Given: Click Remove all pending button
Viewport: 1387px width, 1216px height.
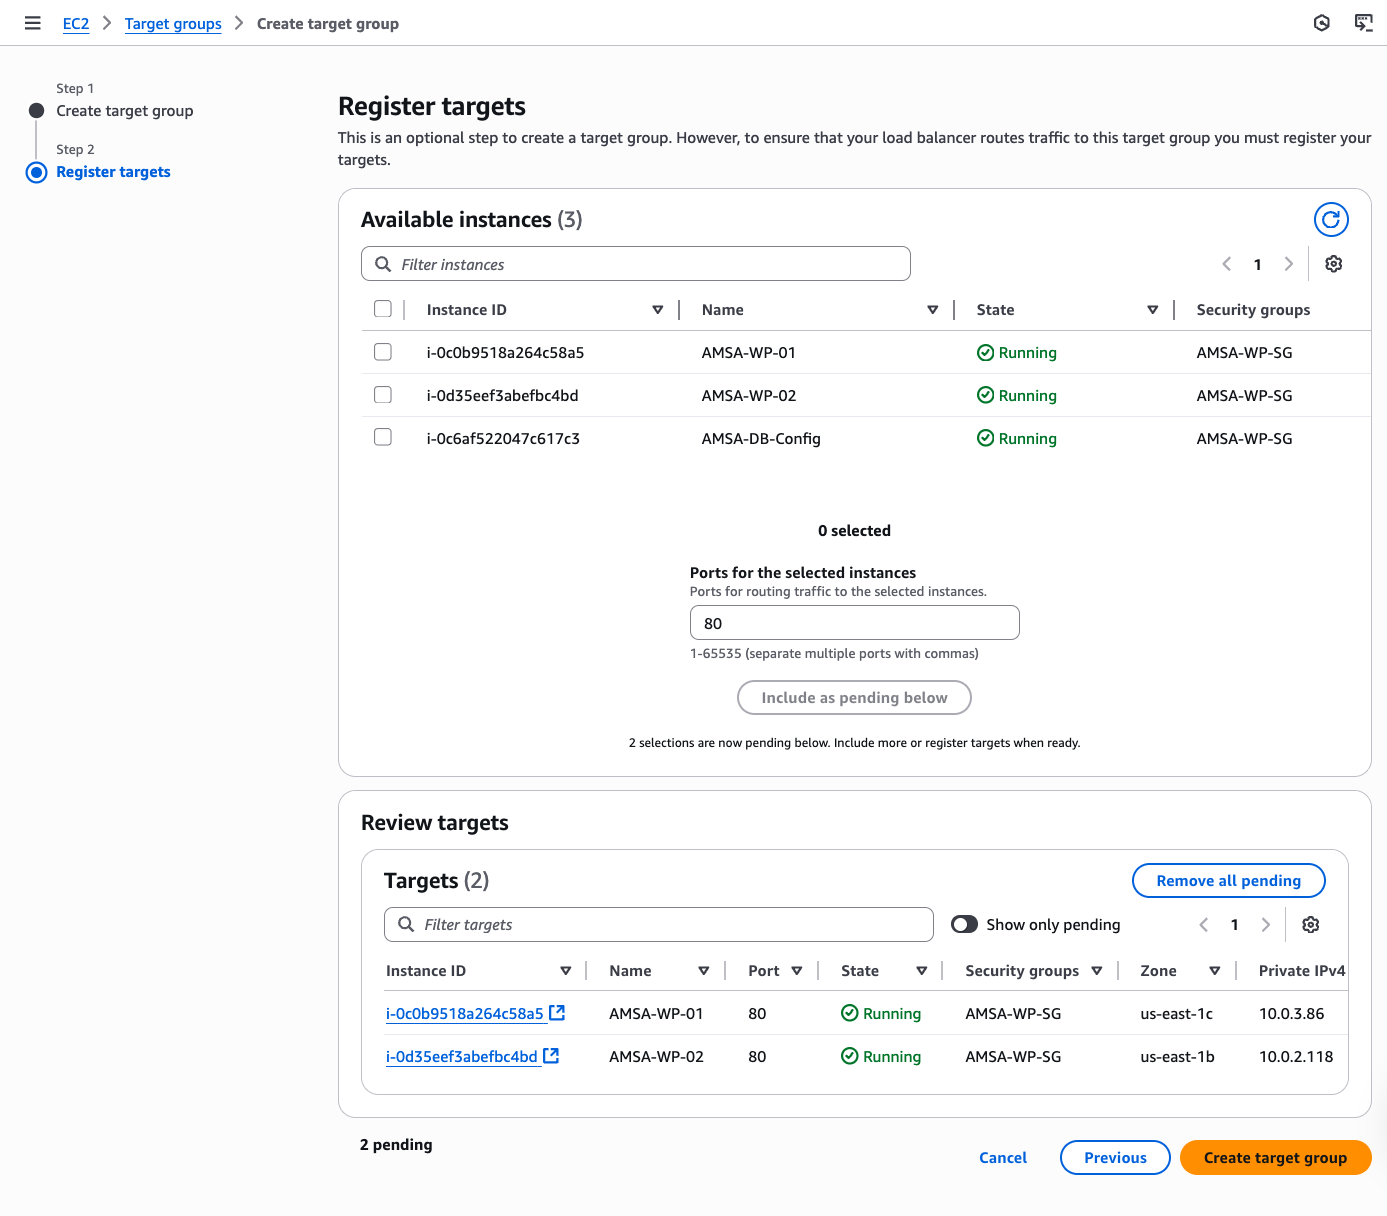Looking at the screenshot, I should [x=1228, y=881].
